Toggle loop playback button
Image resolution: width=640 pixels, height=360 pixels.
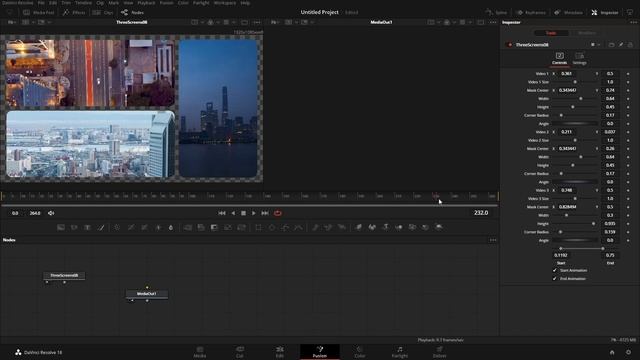278,213
